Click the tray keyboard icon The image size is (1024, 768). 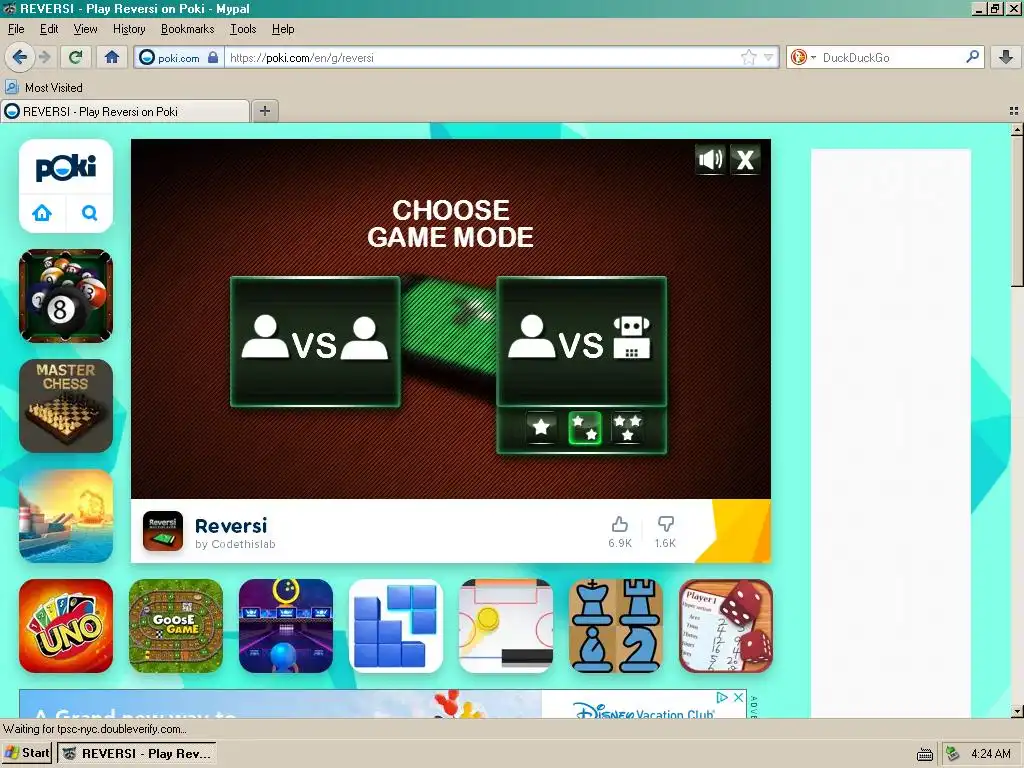point(925,755)
